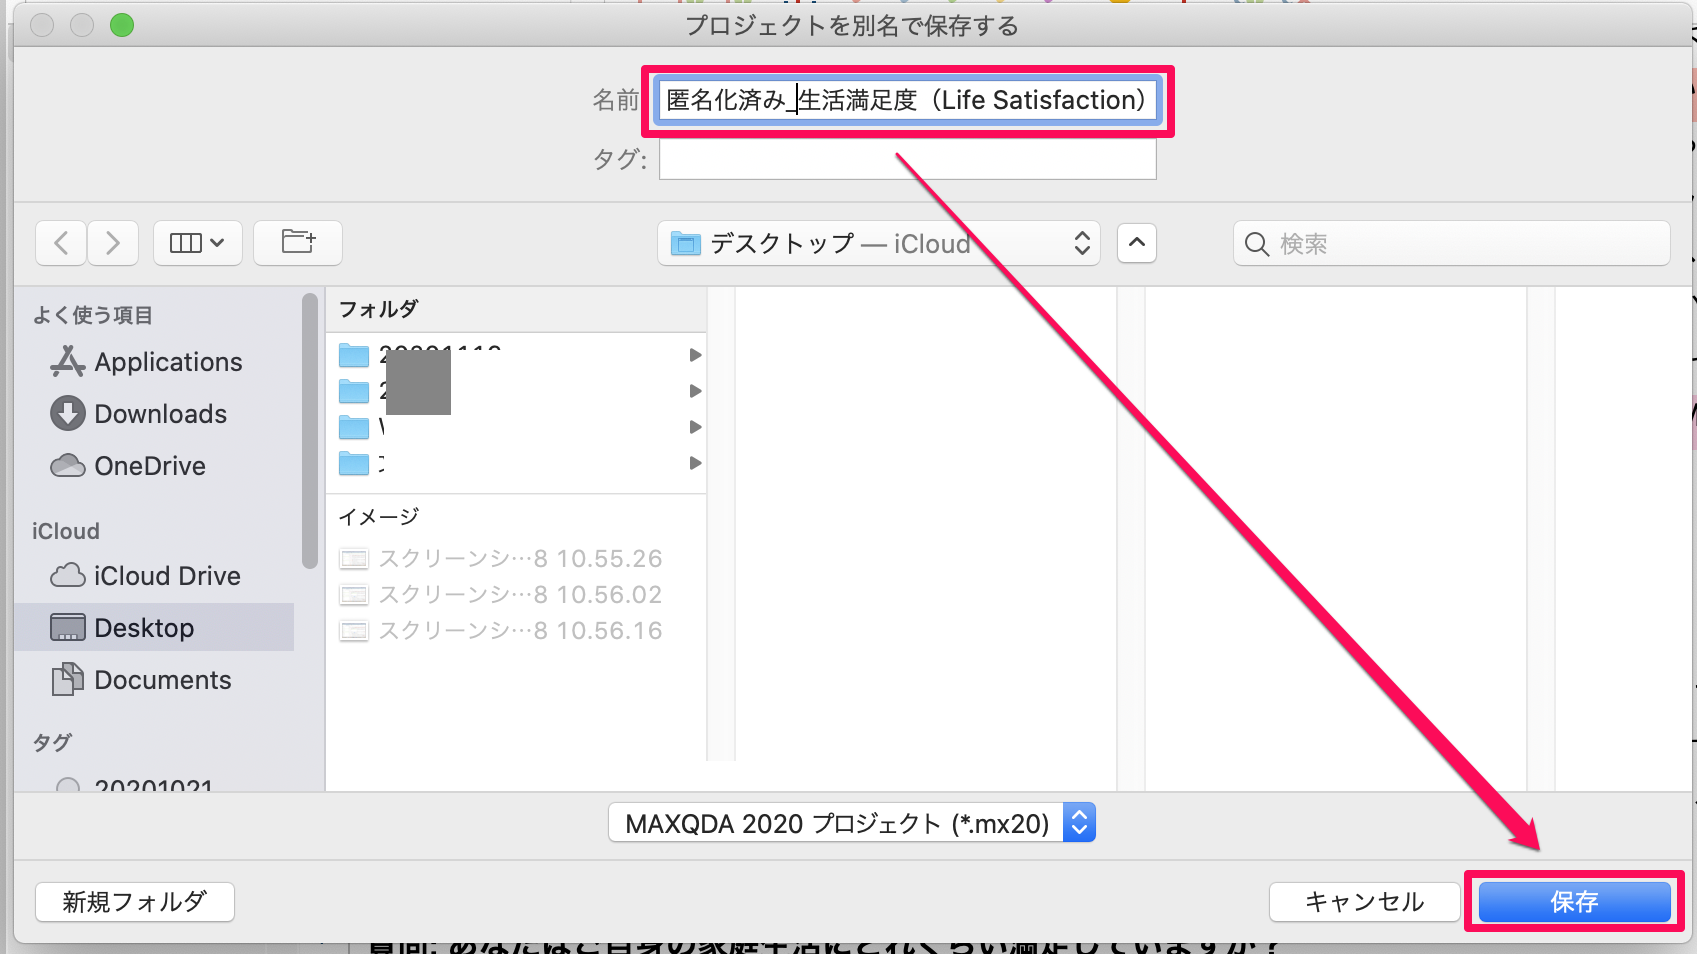The height and width of the screenshot is (954, 1697).
Task: Click the タグ tags input field
Action: click(x=907, y=159)
